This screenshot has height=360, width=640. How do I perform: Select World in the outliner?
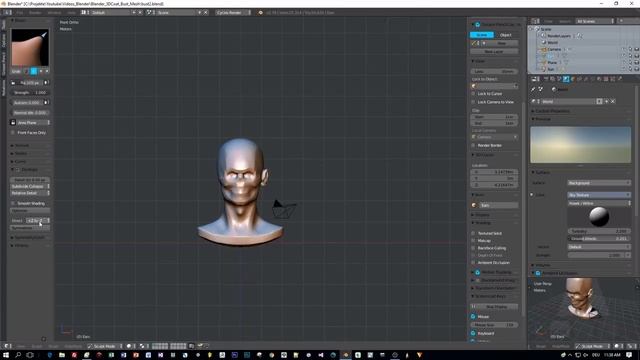[553, 42]
